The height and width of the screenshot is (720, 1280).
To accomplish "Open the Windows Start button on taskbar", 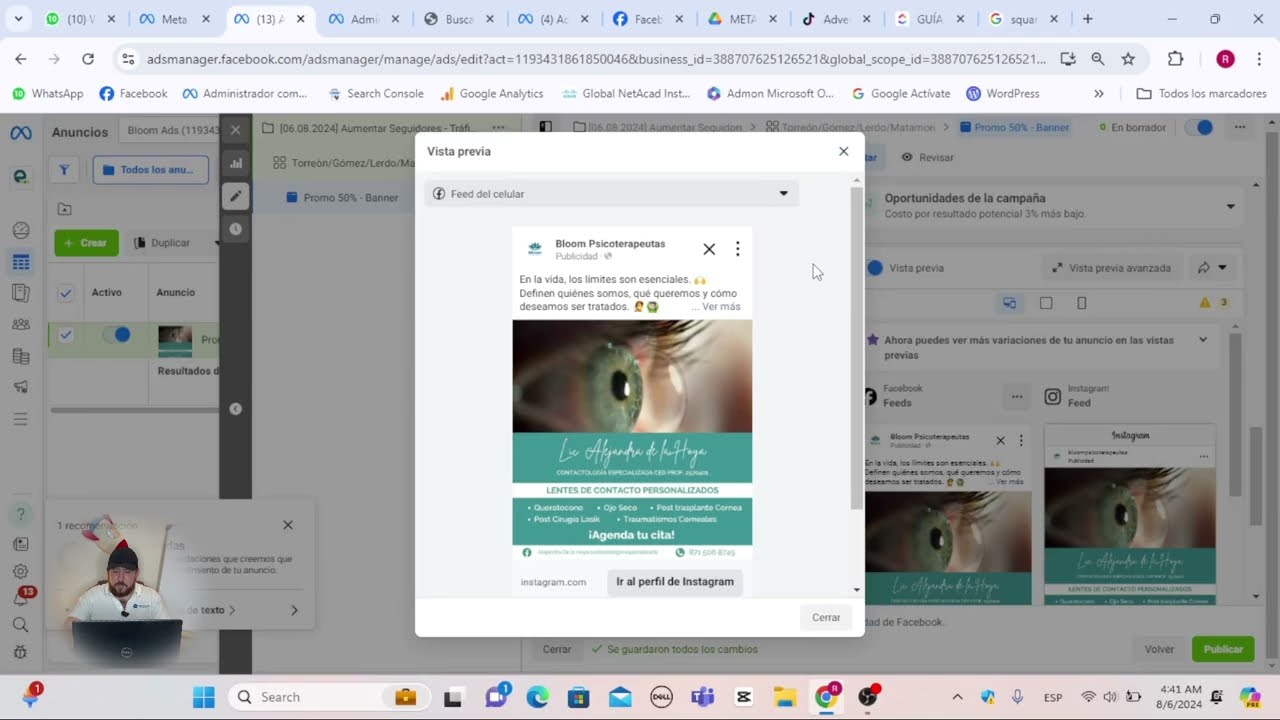I will click(203, 697).
